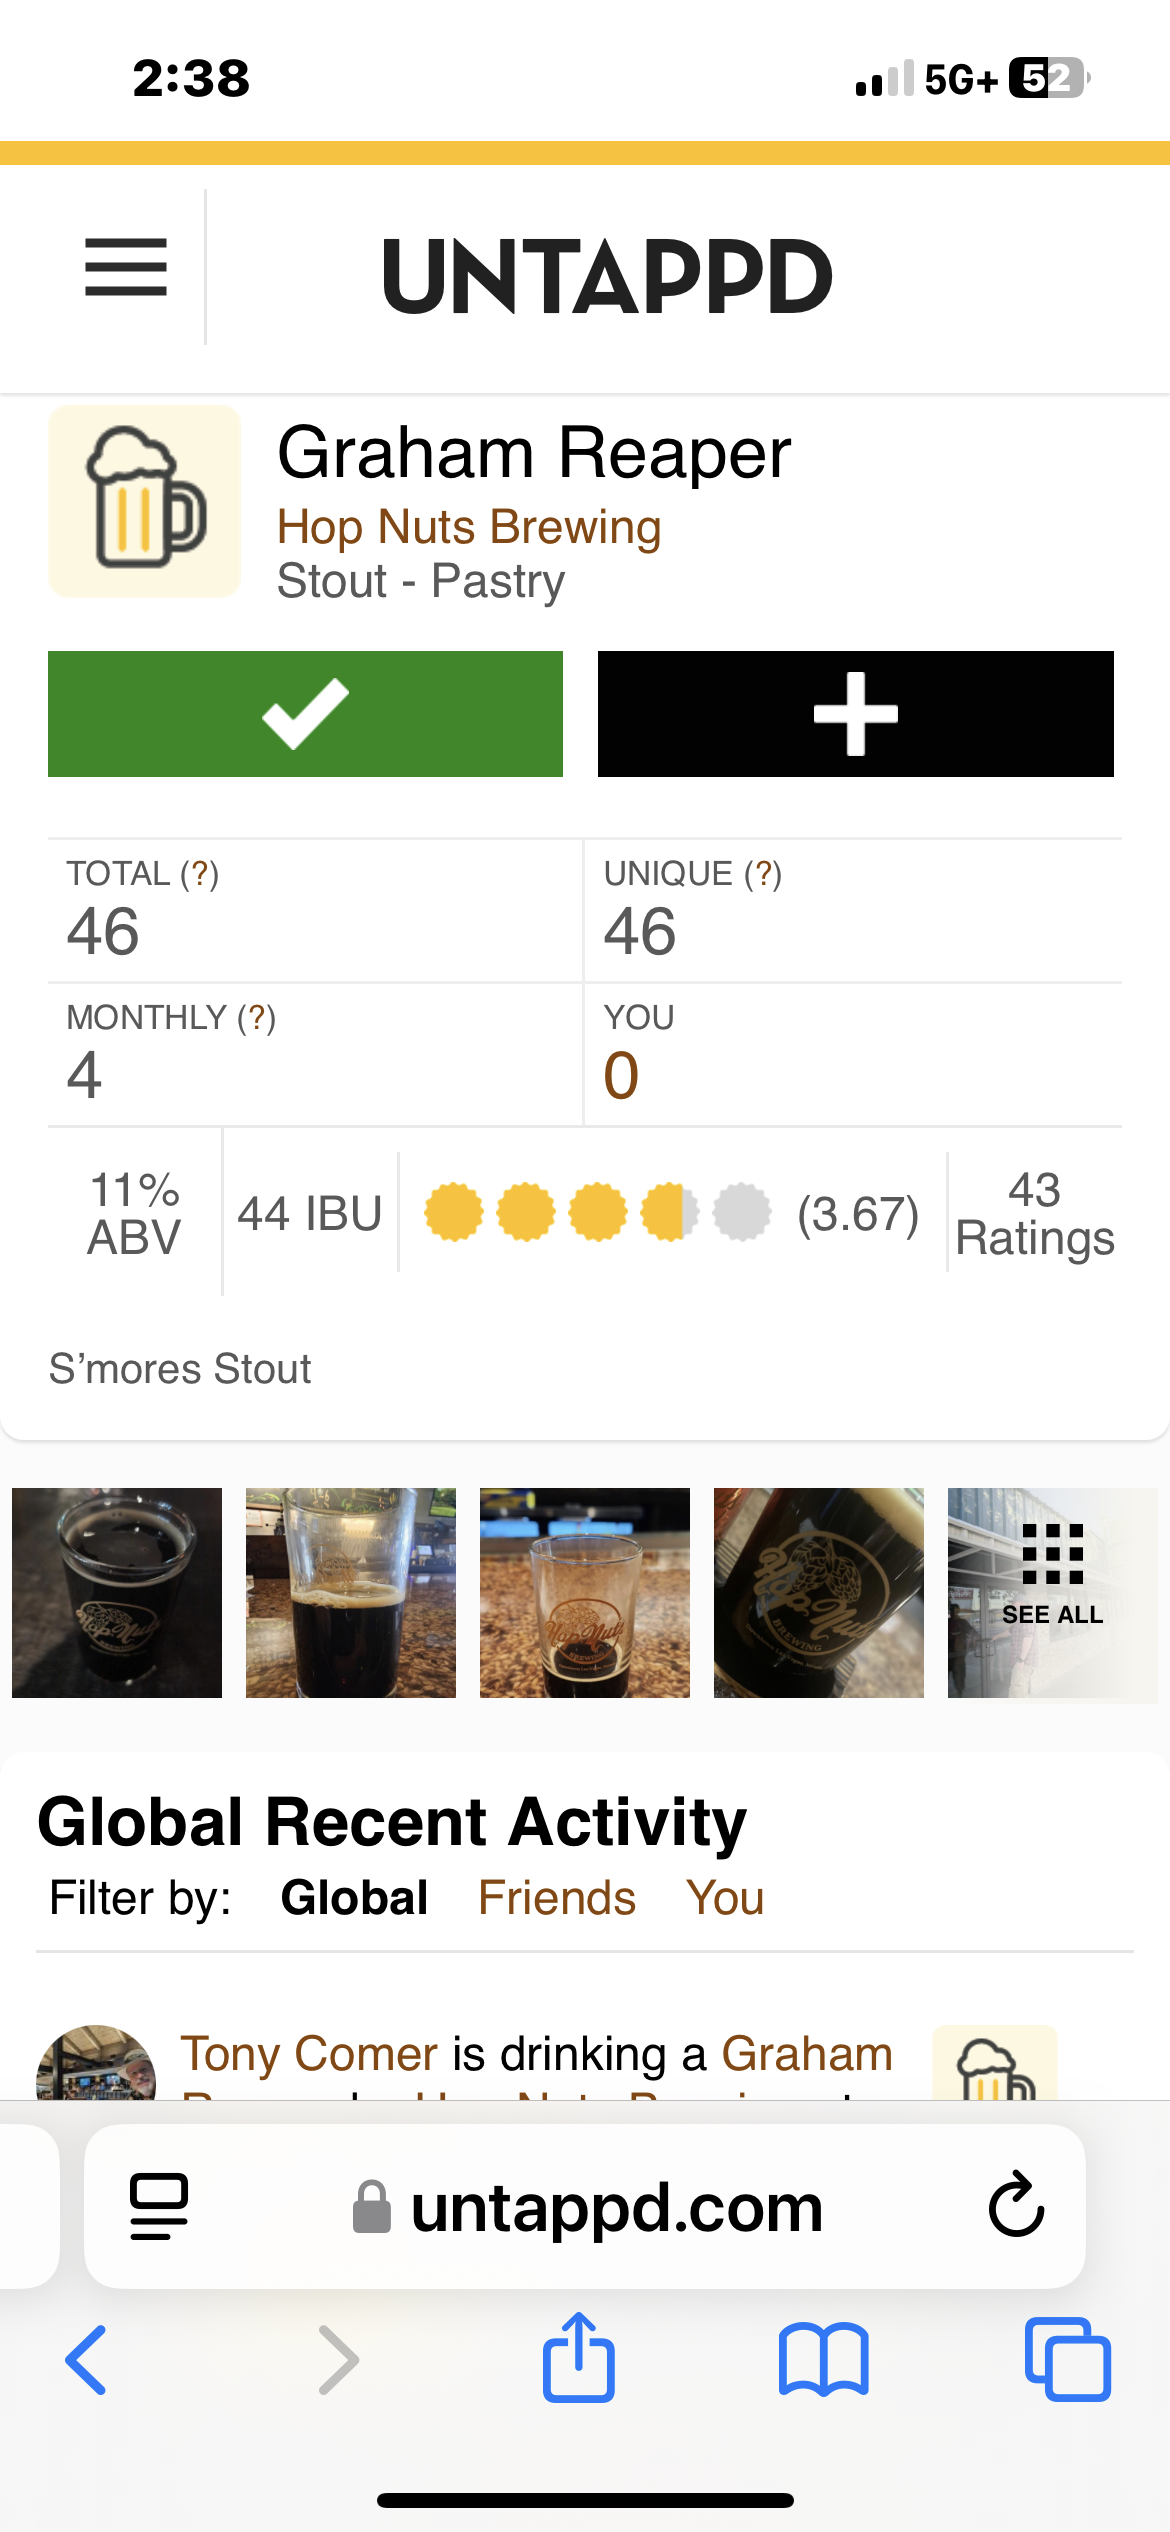Open Tony Comer's profile link
Screen dimensions: 1170x2532
pos(309,2054)
